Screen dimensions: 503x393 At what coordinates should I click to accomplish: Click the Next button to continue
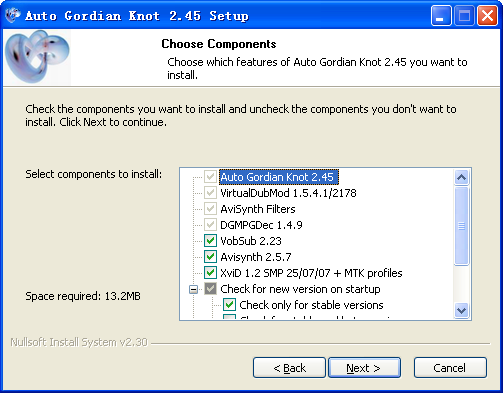pos(364,368)
